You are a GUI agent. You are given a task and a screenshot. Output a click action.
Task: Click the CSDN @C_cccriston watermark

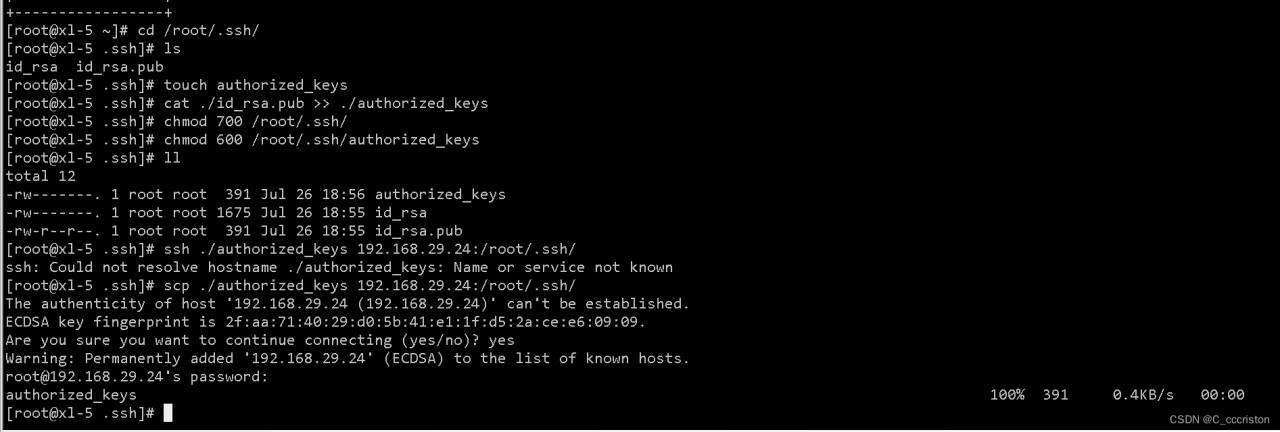click(x=1220, y=420)
